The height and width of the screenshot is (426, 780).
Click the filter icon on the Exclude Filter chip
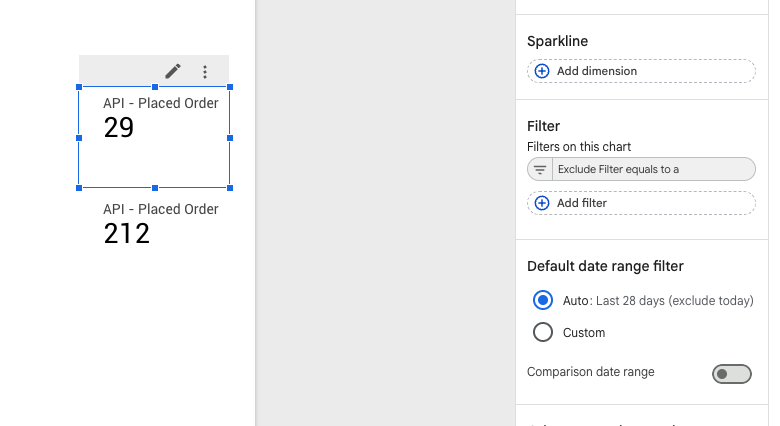tap(540, 169)
